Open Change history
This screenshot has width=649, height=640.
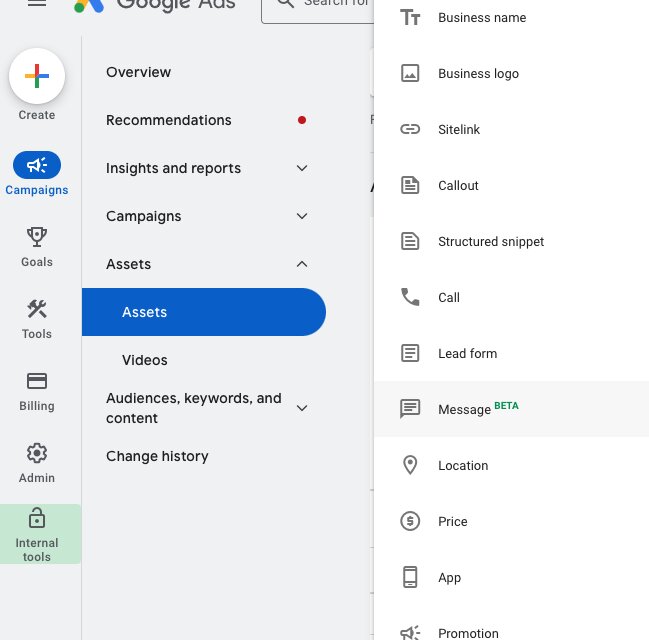pos(157,456)
